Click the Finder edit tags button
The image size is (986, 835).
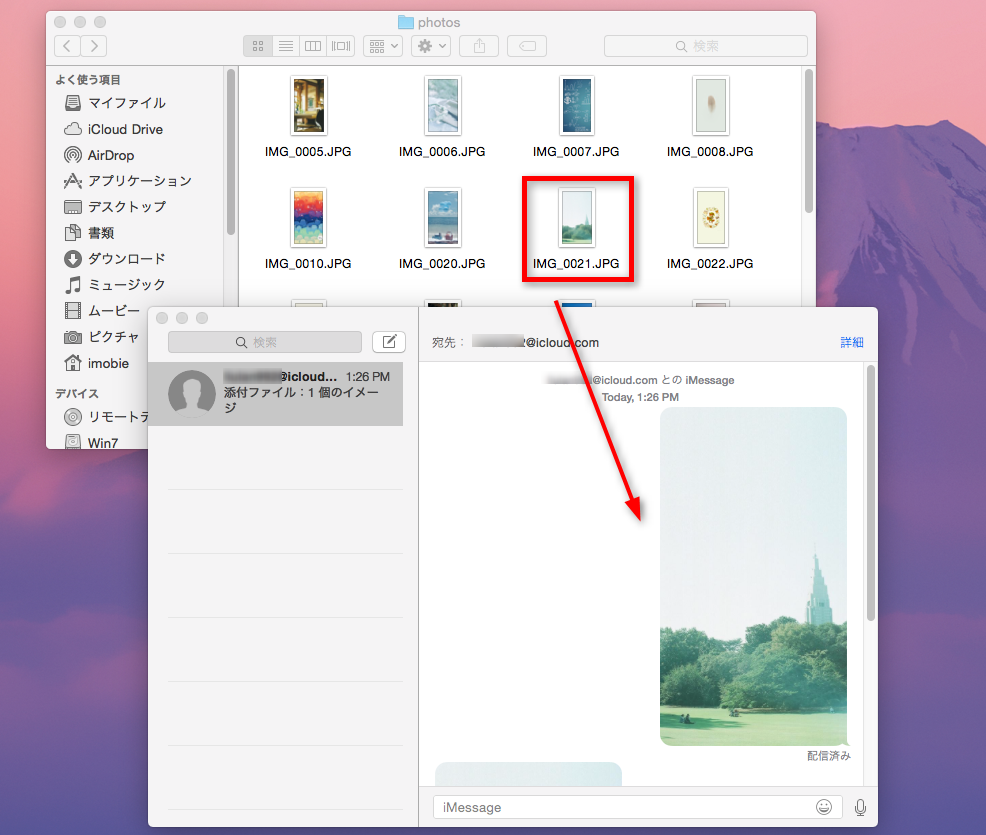(x=526, y=46)
